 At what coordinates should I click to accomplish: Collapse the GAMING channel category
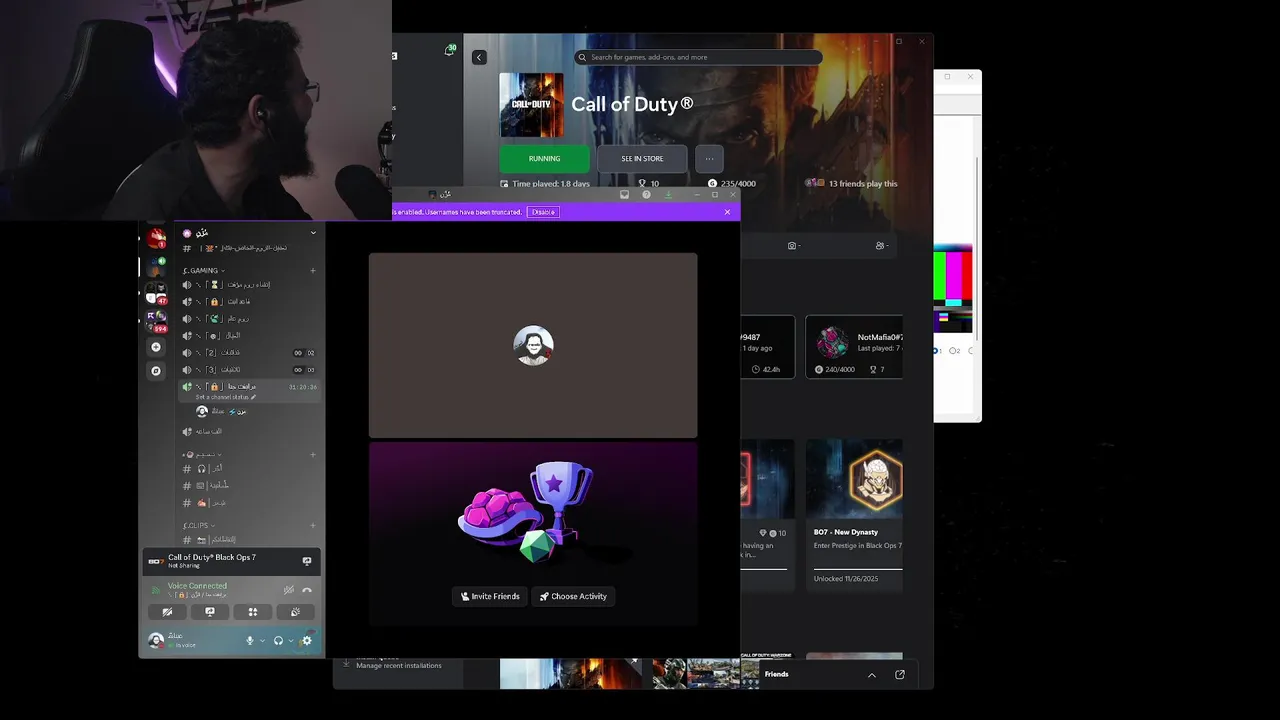point(204,271)
